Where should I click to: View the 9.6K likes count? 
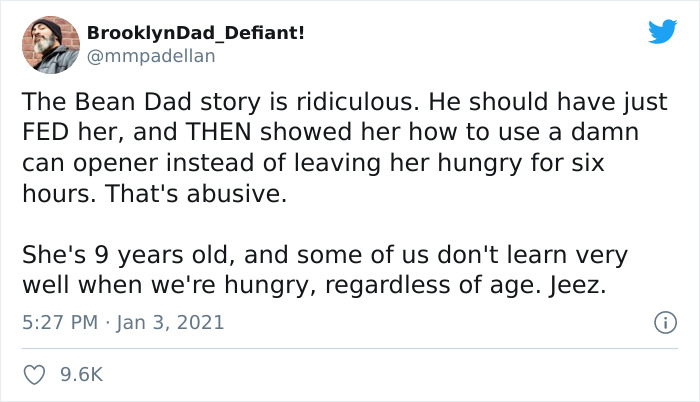[82, 375]
